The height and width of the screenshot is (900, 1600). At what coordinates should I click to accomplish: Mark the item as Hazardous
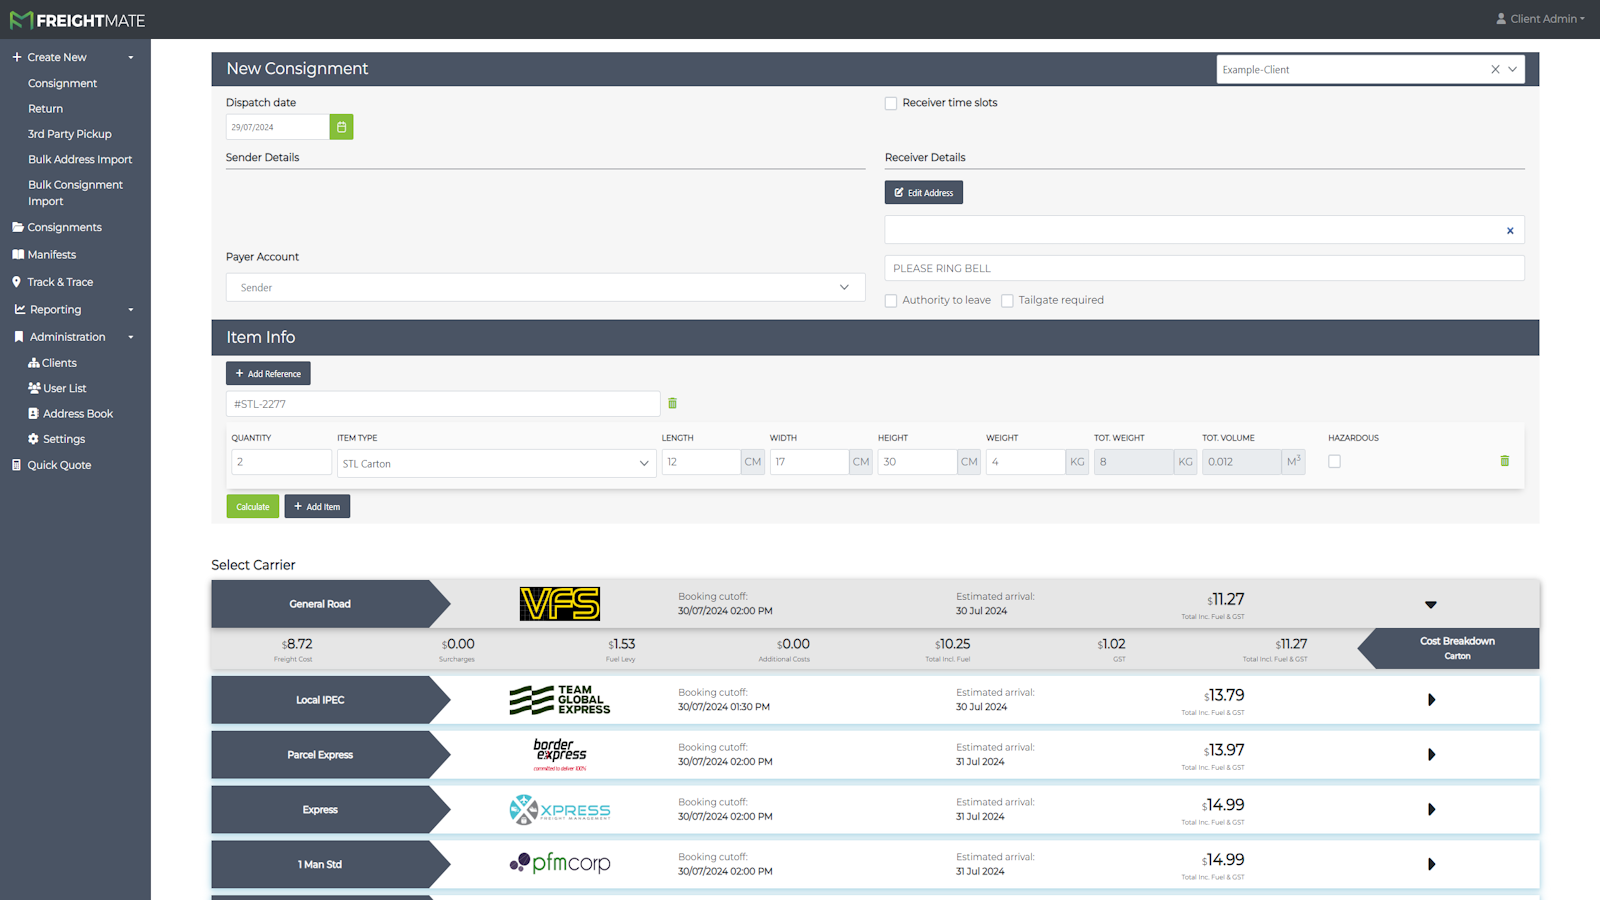coord(1334,461)
